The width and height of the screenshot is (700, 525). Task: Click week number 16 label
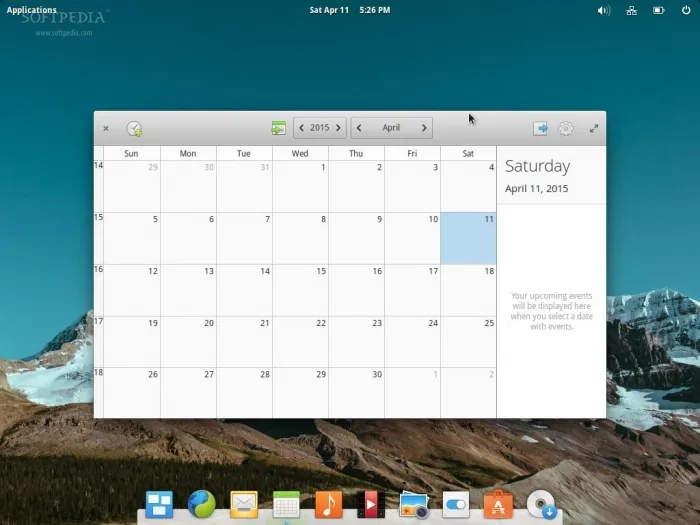pyautogui.click(x=99, y=269)
